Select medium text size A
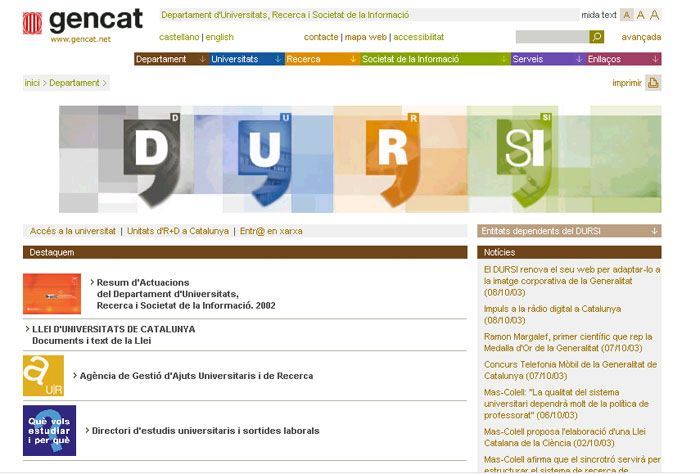 click(641, 15)
